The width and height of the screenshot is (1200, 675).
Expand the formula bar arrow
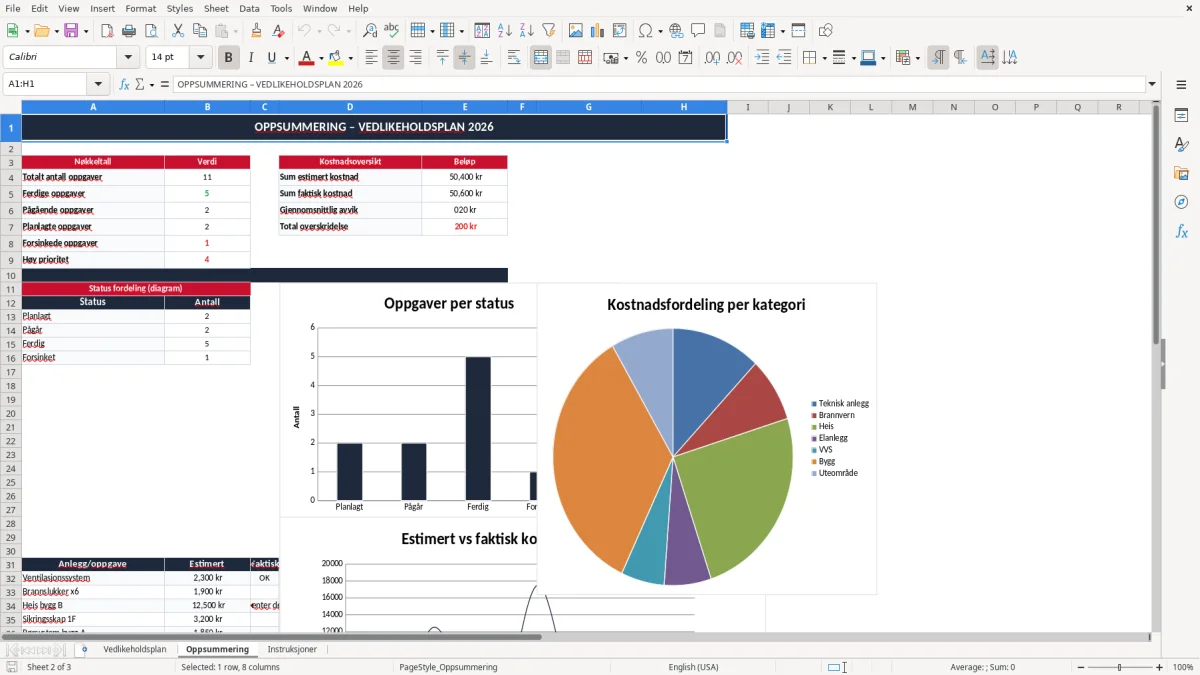pos(1153,85)
